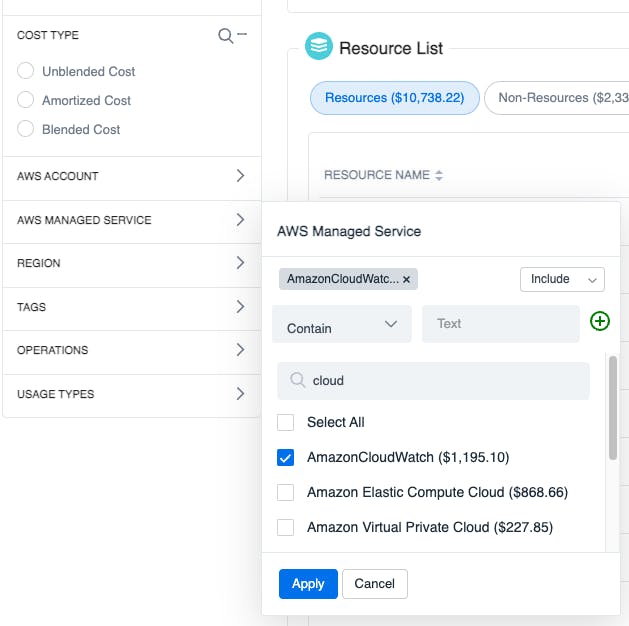Select the Amortized Cost radio option
Screen dimensions: 629x626
[26, 100]
